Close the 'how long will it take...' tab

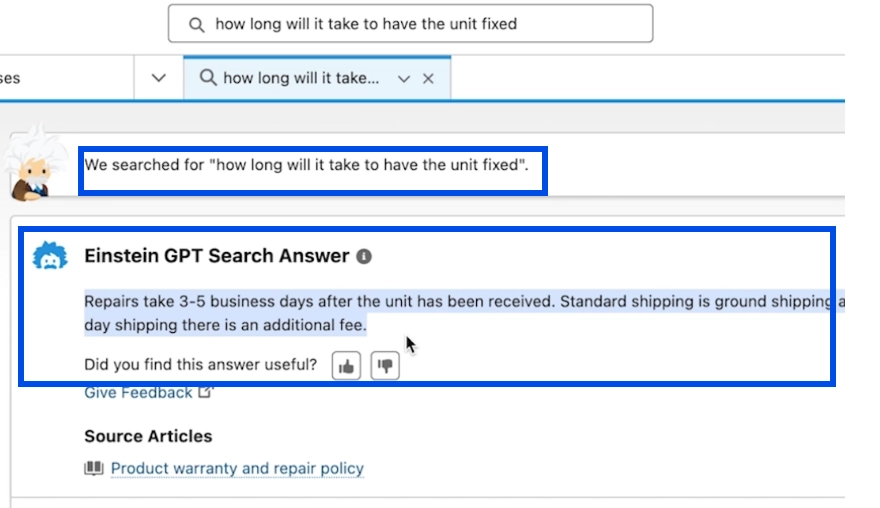[x=428, y=79]
